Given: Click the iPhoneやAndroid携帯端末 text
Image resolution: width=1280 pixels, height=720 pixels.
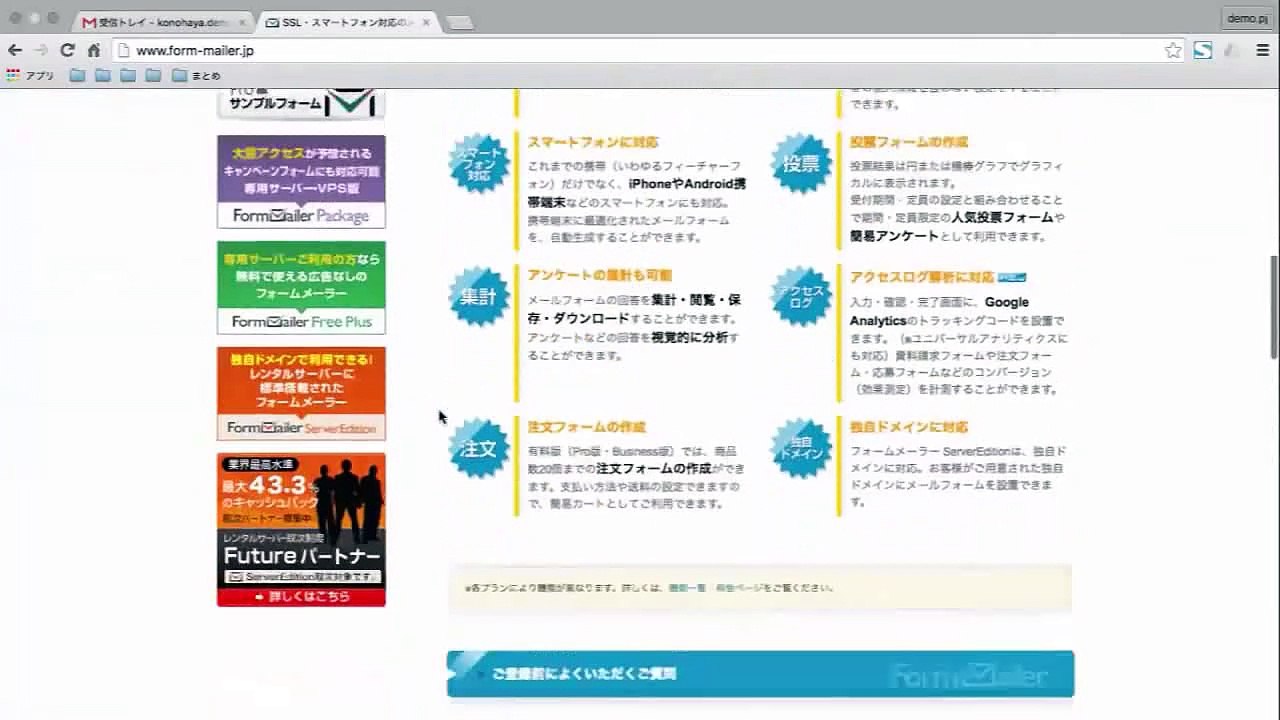Looking at the screenshot, I should tap(637, 193).
